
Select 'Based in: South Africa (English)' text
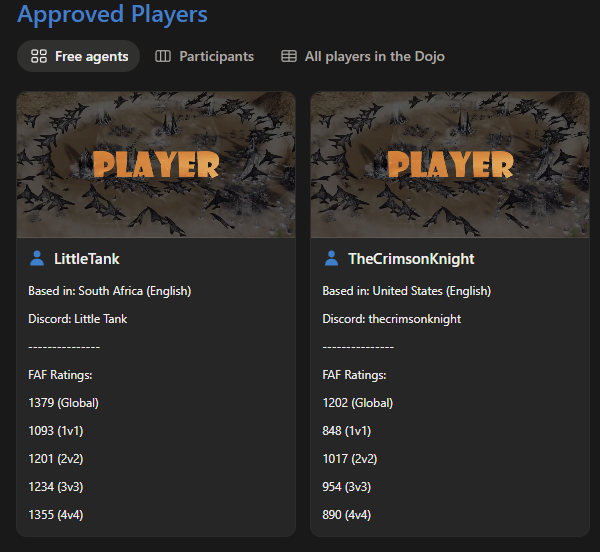pos(110,291)
